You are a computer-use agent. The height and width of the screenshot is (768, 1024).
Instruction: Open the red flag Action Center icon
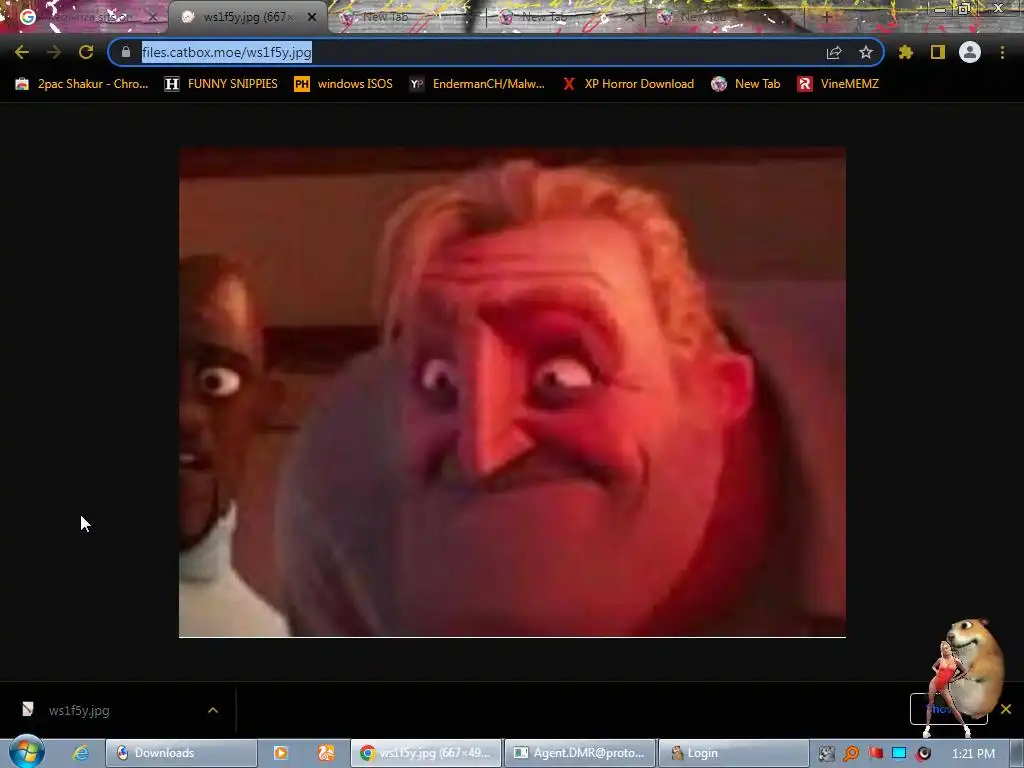pyautogui.click(x=875, y=754)
